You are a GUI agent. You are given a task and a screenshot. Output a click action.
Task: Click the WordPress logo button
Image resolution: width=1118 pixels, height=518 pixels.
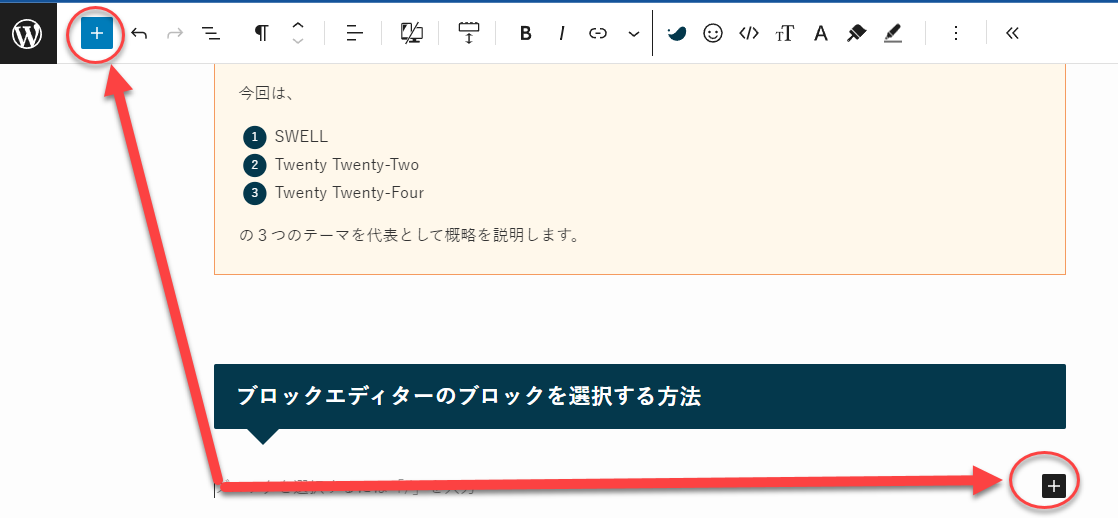coord(28,34)
